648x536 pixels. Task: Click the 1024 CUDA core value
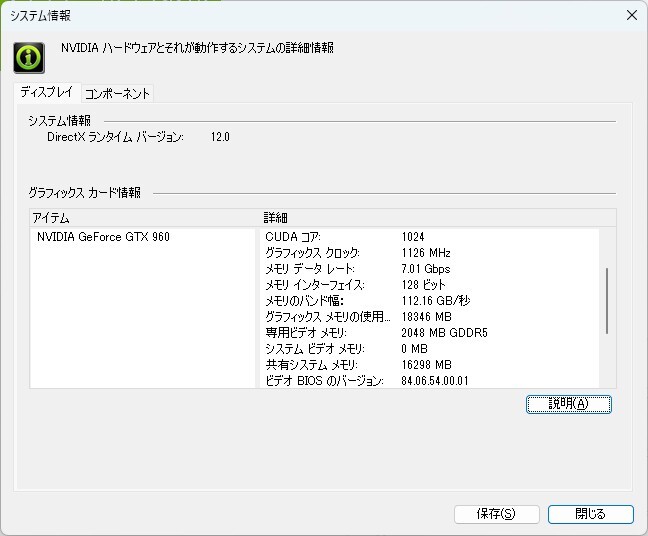(x=413, y=237)
